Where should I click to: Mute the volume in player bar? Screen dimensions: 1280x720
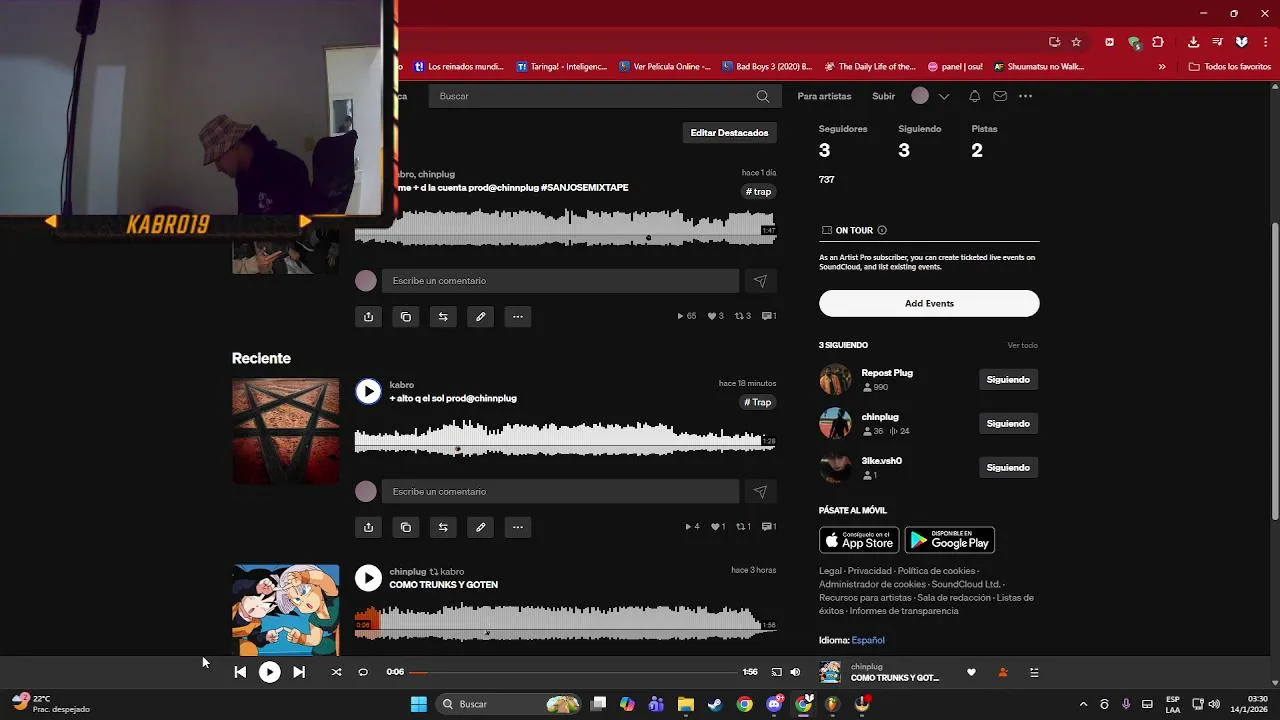coord(795,672)
